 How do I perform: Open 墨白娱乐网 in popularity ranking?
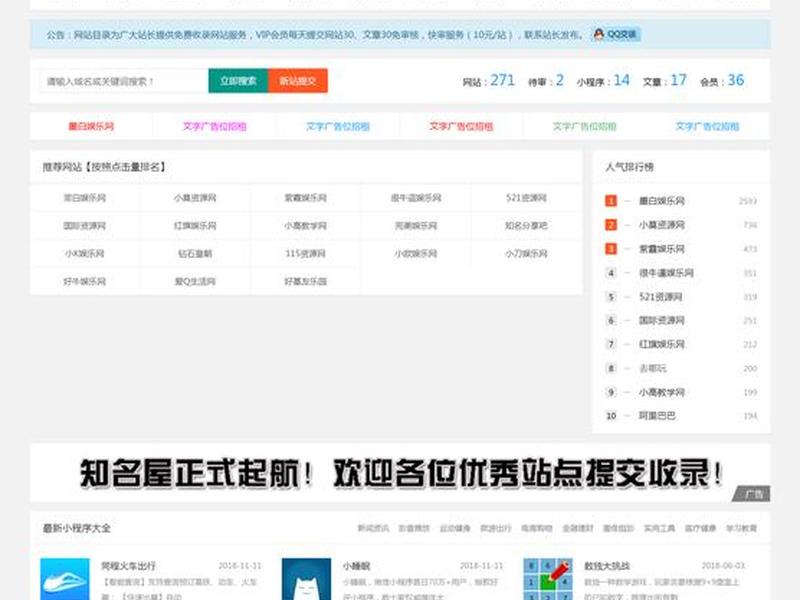tap(662, 201)
